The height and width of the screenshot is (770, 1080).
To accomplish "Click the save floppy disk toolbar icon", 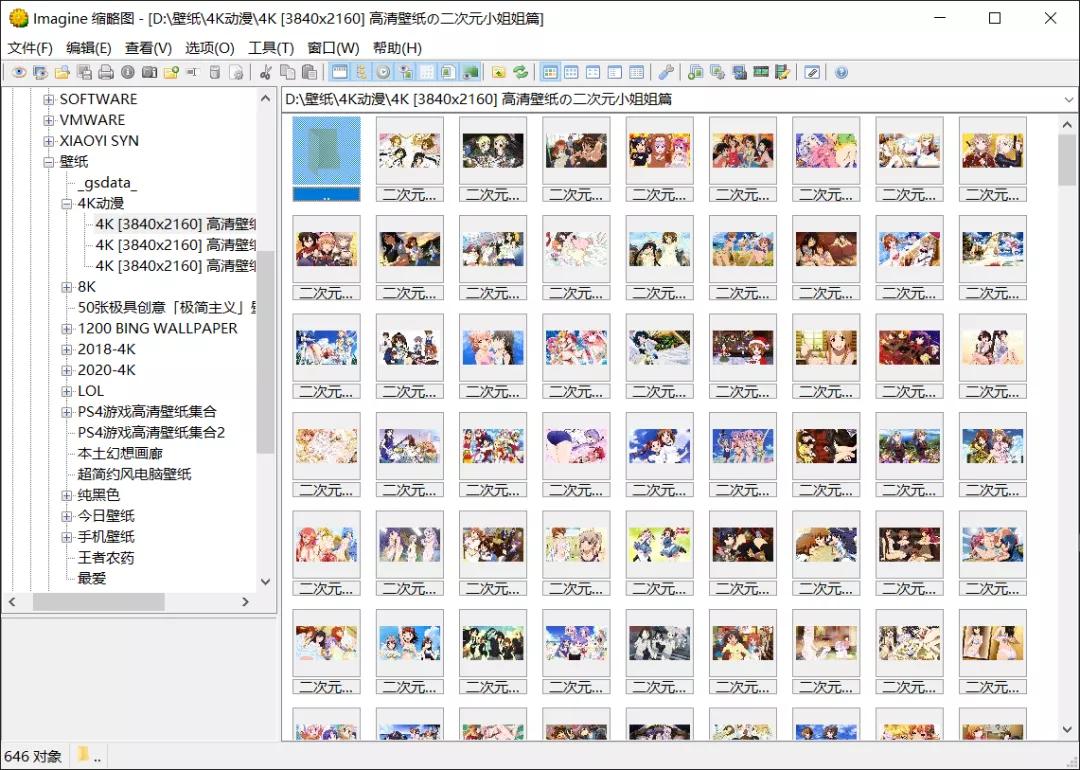I will click(84, 72).
